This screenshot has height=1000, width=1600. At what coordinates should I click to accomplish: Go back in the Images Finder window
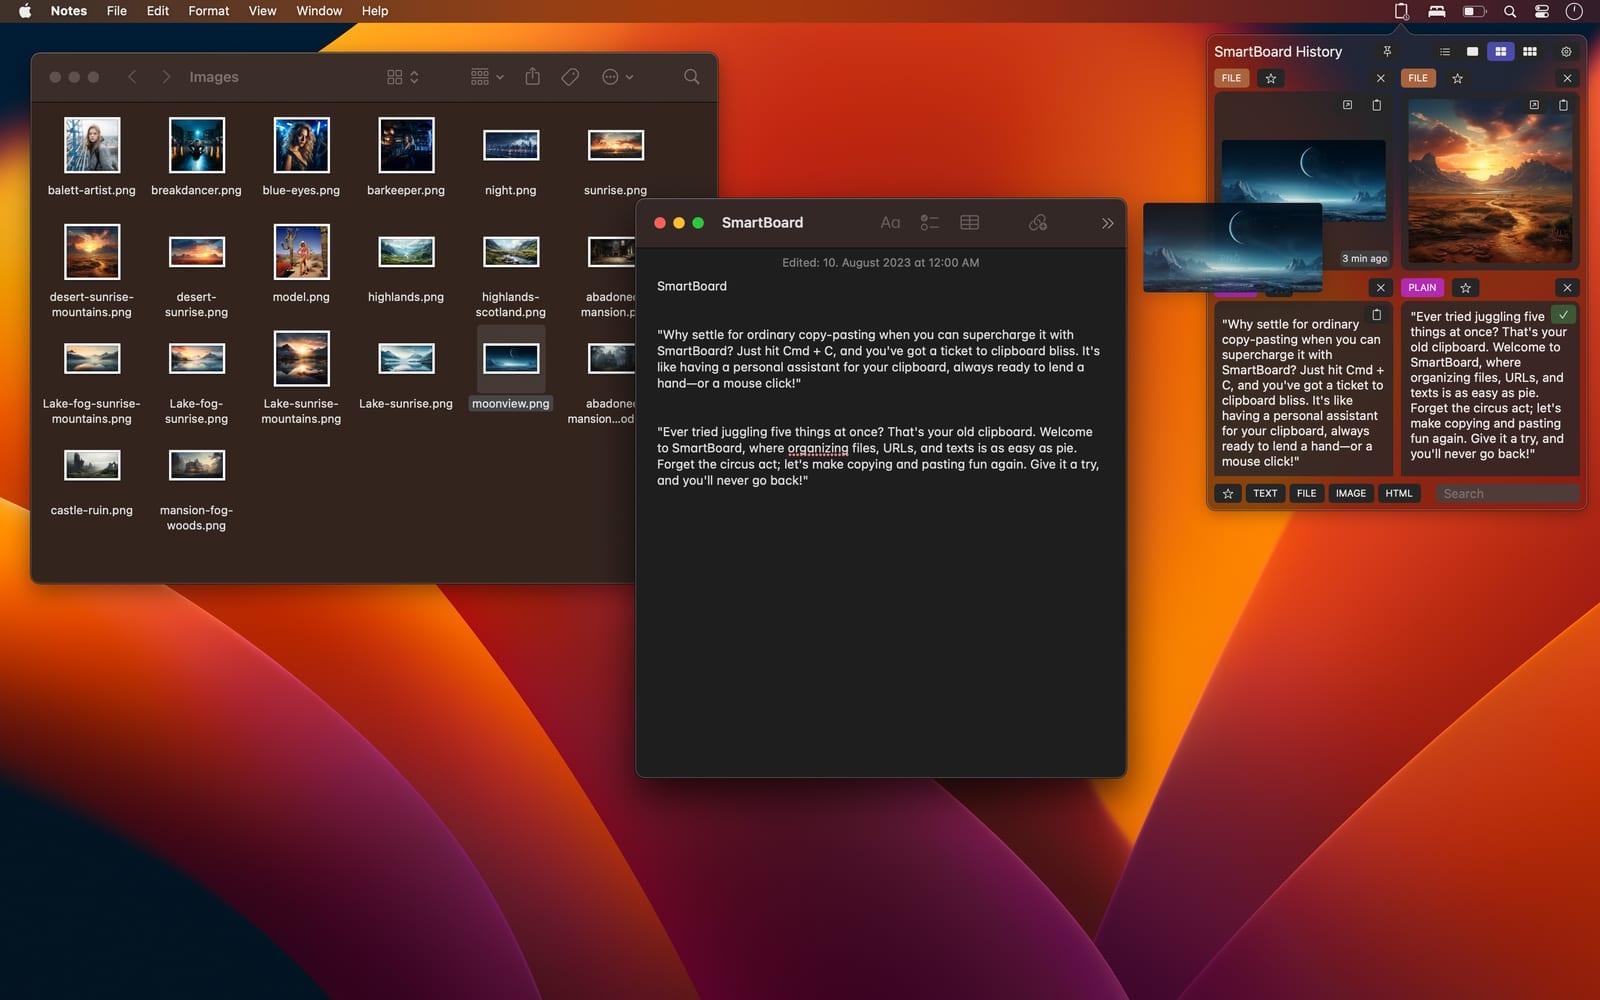(132, 77)
